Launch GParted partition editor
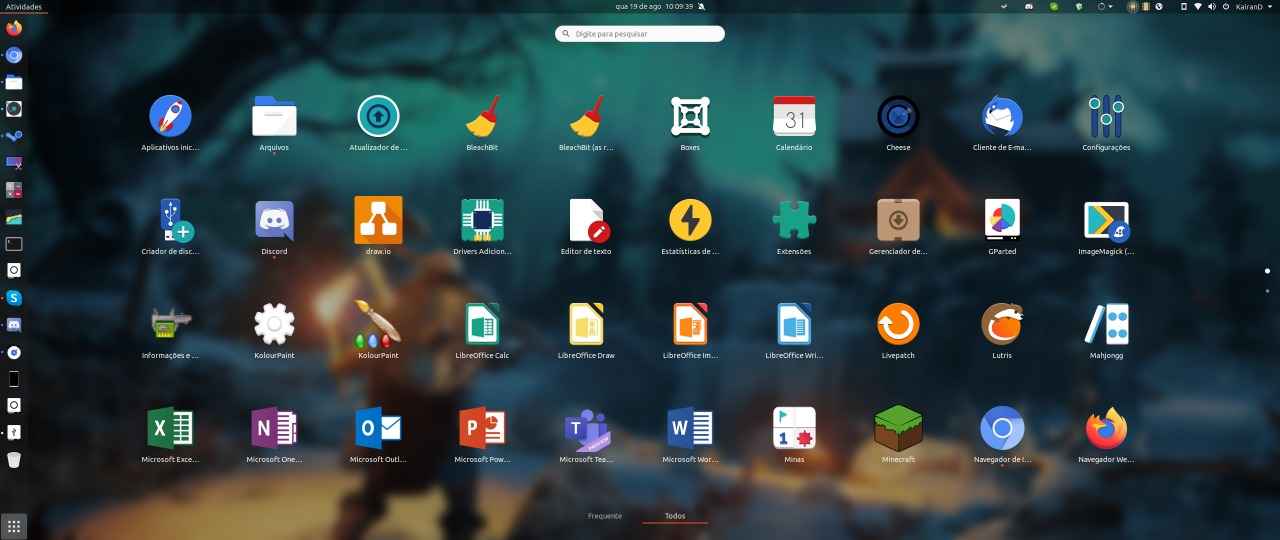The width and height of the screenshot is (1280, 540). (1002, 220)
